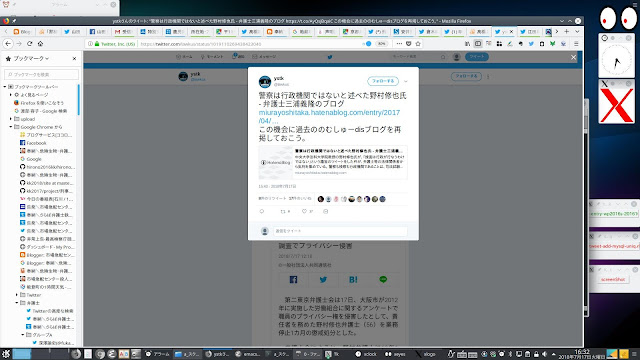Reply to the tweet via speech bubble icon
The height and width of the screenshot is (360, 640).
(x=262, y=211)
